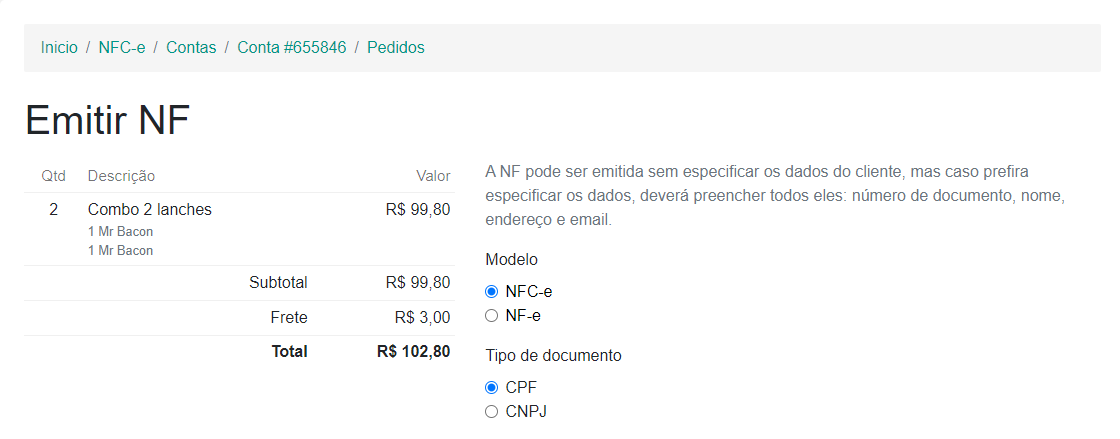
Task: Select CPF as the document type
Action: (491, 387)
